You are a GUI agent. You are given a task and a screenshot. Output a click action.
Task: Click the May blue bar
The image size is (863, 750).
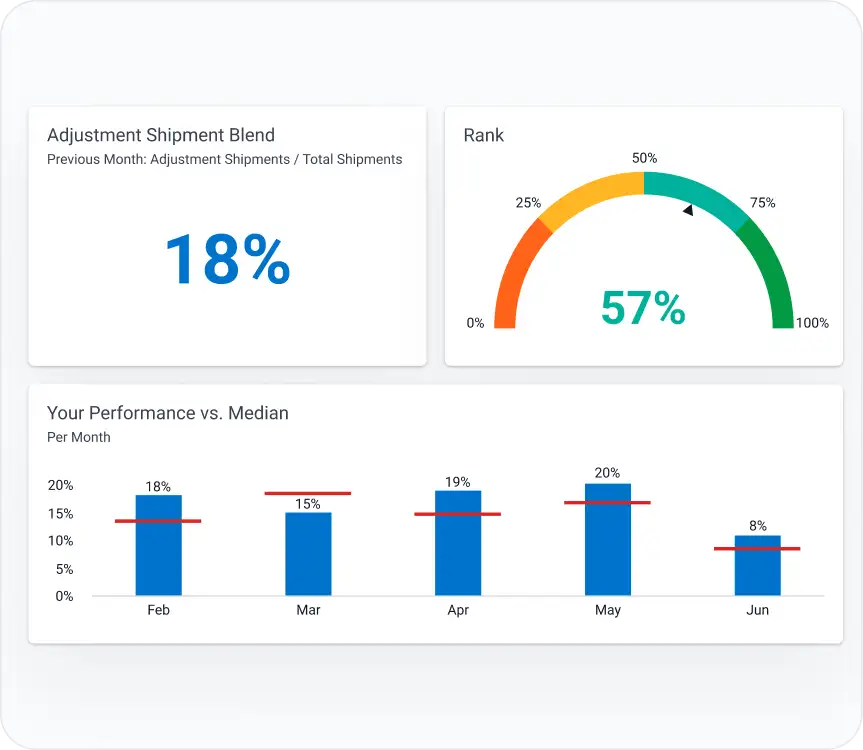click(x=608, y=545)
